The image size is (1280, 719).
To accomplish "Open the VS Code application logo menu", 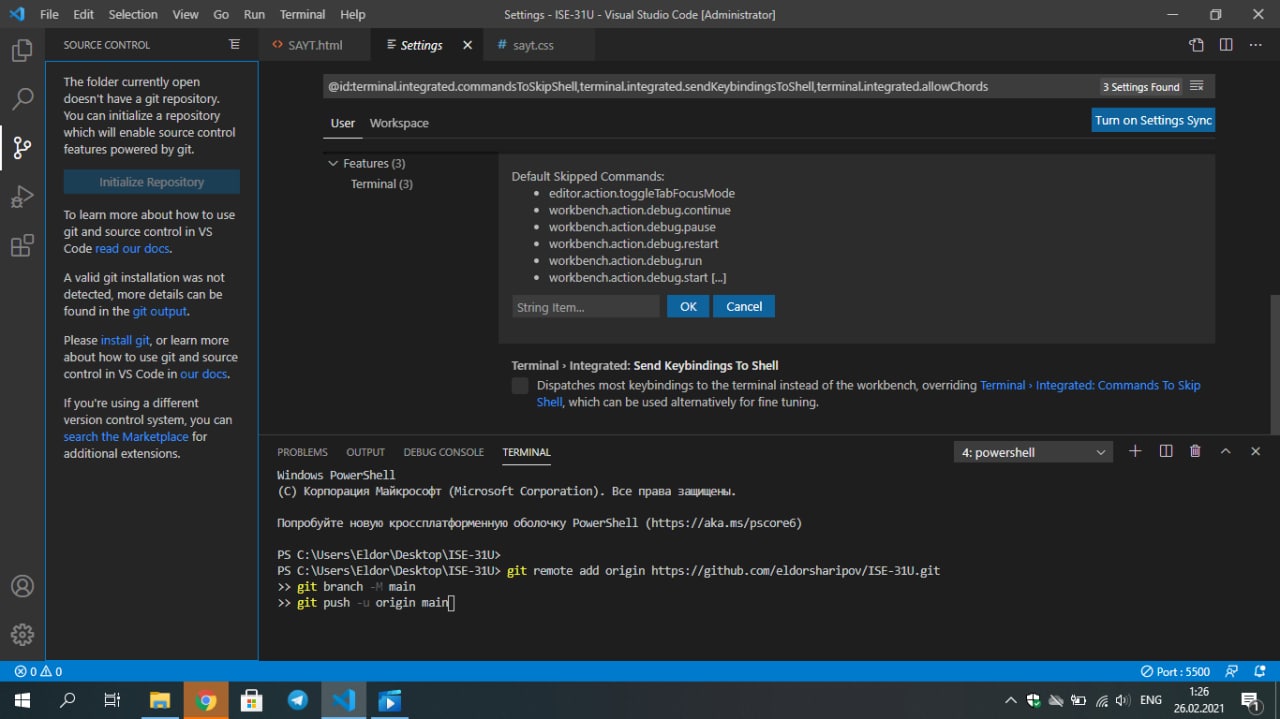I will pyautogui.click(x=16, y=14).
